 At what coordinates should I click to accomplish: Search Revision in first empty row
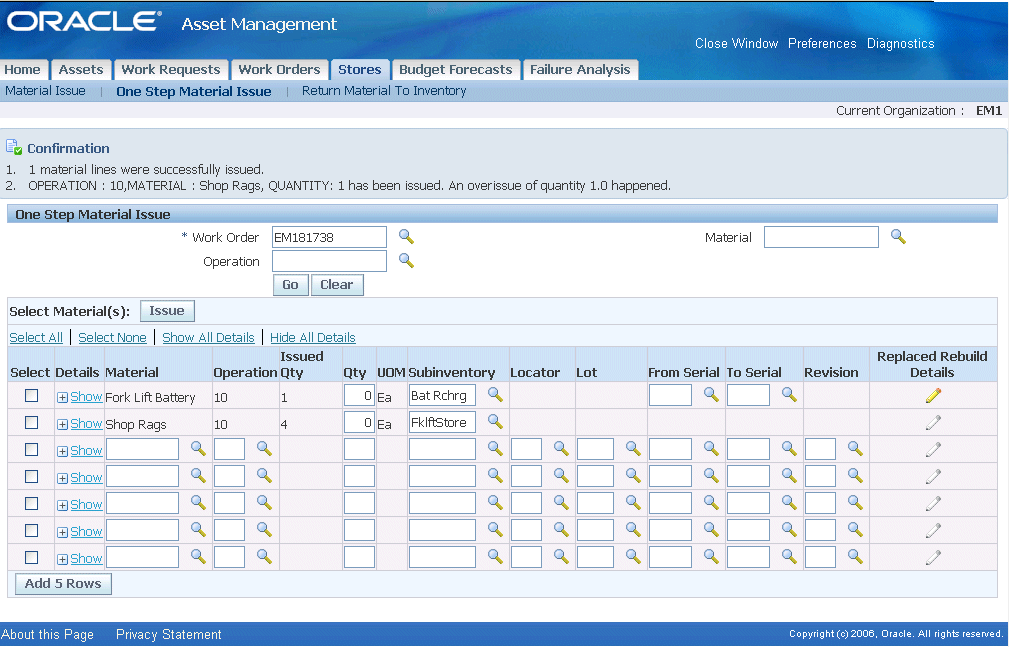coord(855,448)
